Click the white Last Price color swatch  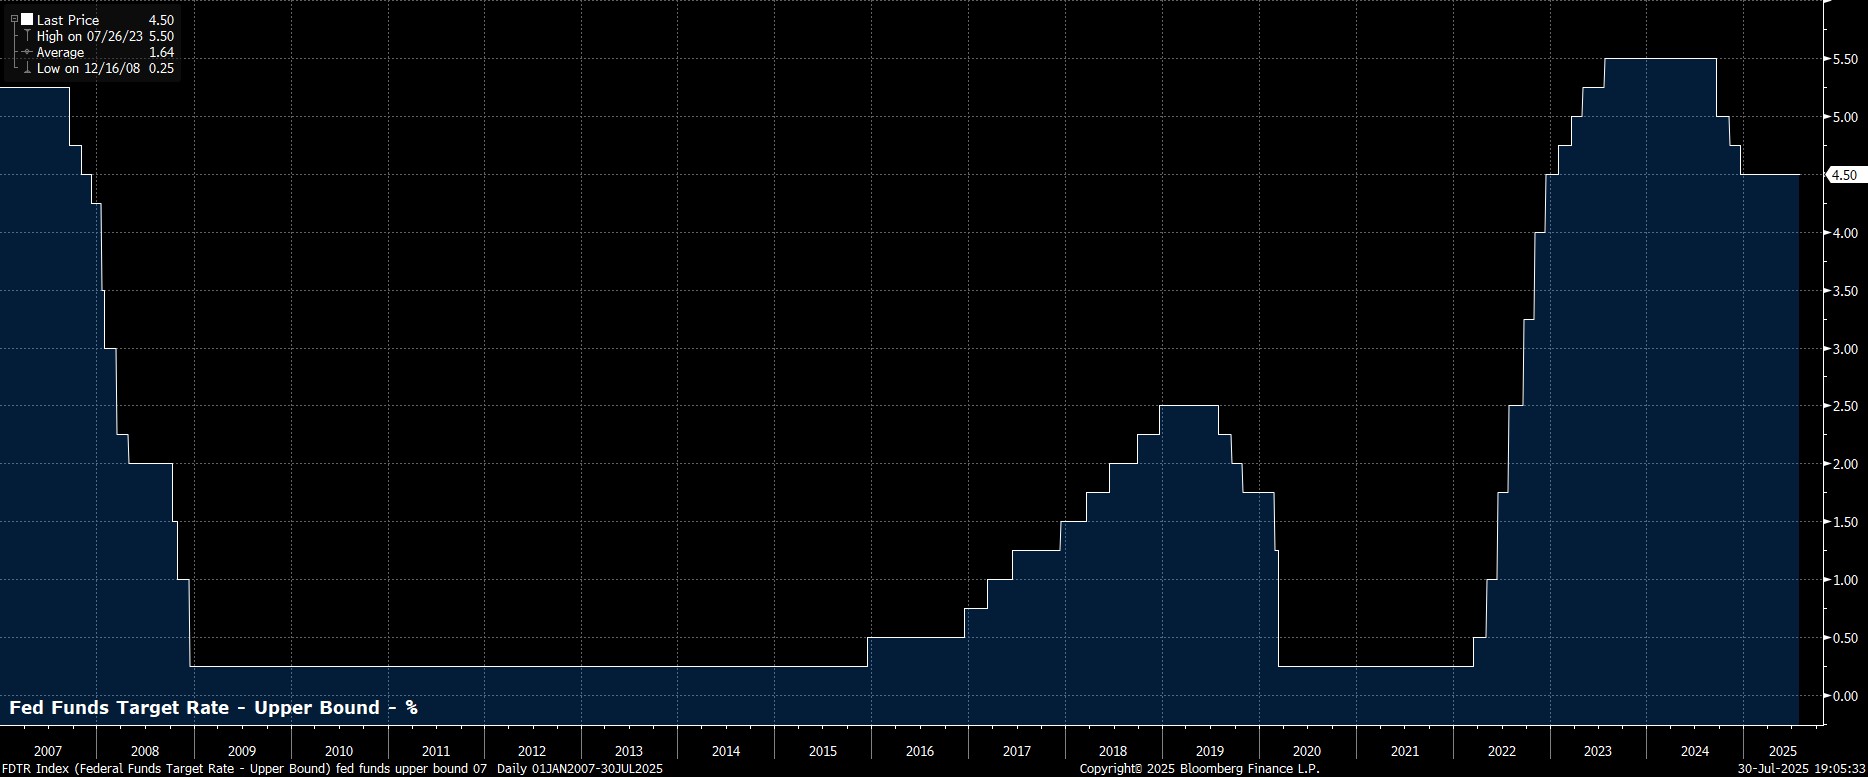pyautogui.click(x=27, y=20)
